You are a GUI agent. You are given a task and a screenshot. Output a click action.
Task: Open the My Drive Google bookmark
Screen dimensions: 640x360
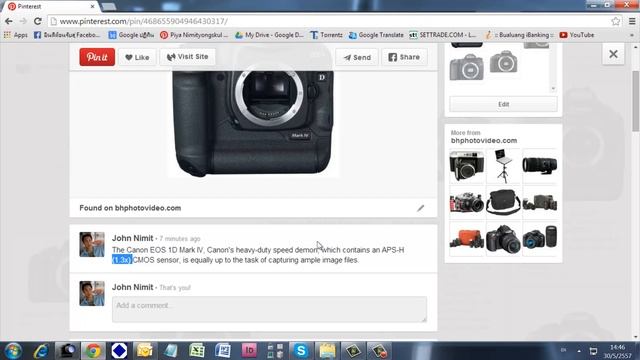point(269,35)
